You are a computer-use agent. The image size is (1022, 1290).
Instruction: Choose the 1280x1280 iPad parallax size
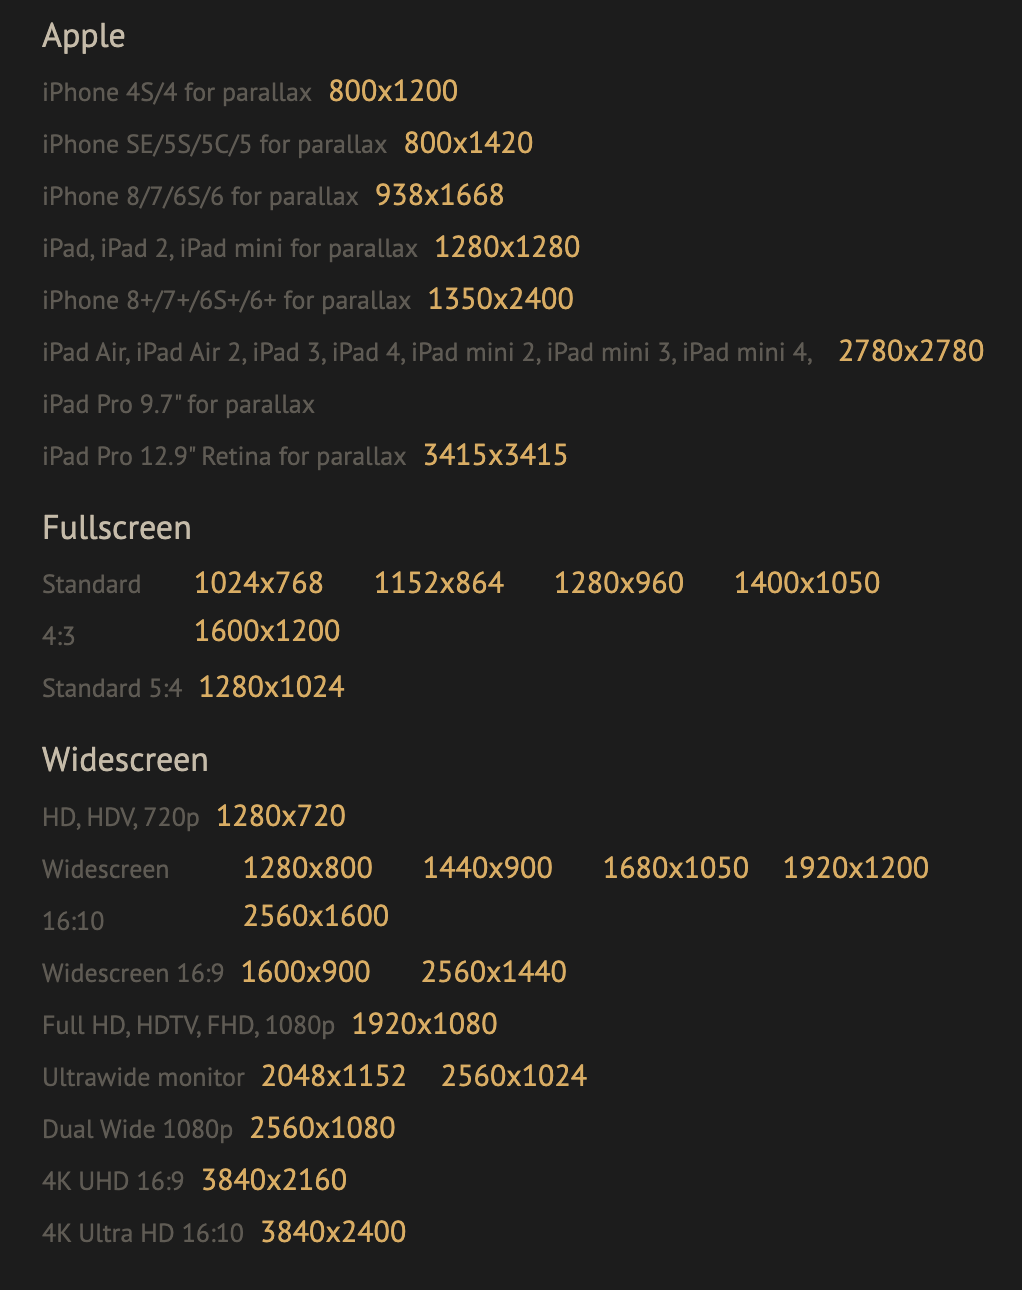pos(507,247)
